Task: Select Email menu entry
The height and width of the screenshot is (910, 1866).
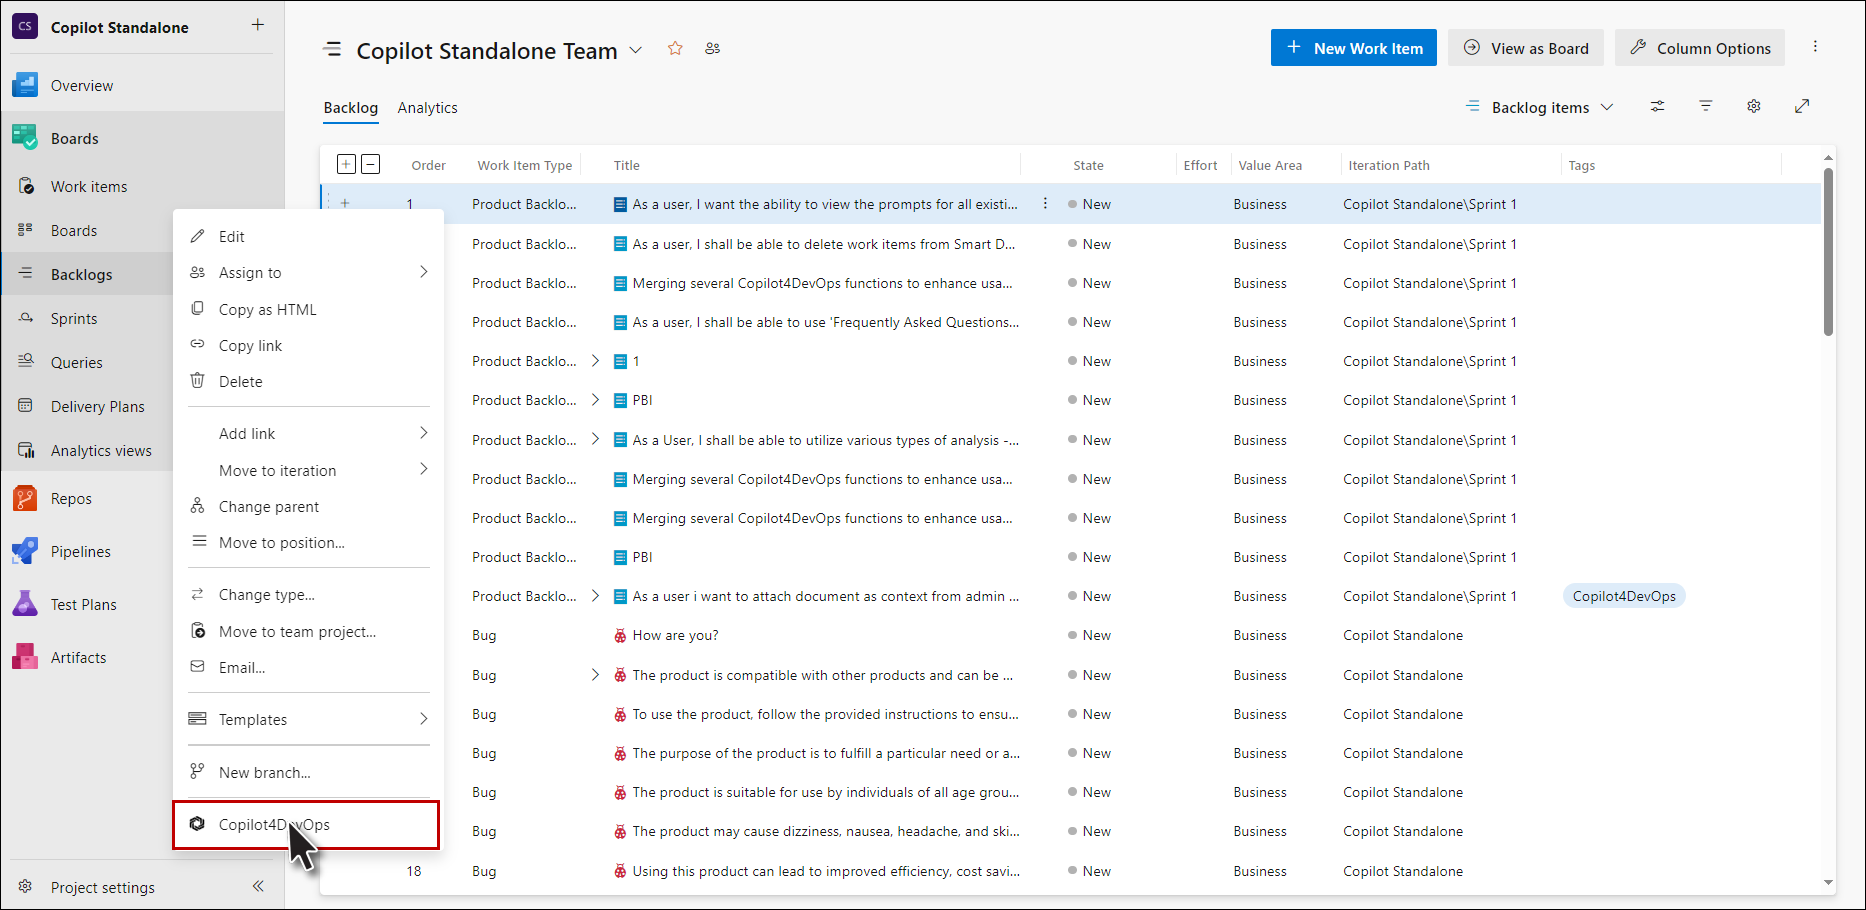Action: click(308, 667)
